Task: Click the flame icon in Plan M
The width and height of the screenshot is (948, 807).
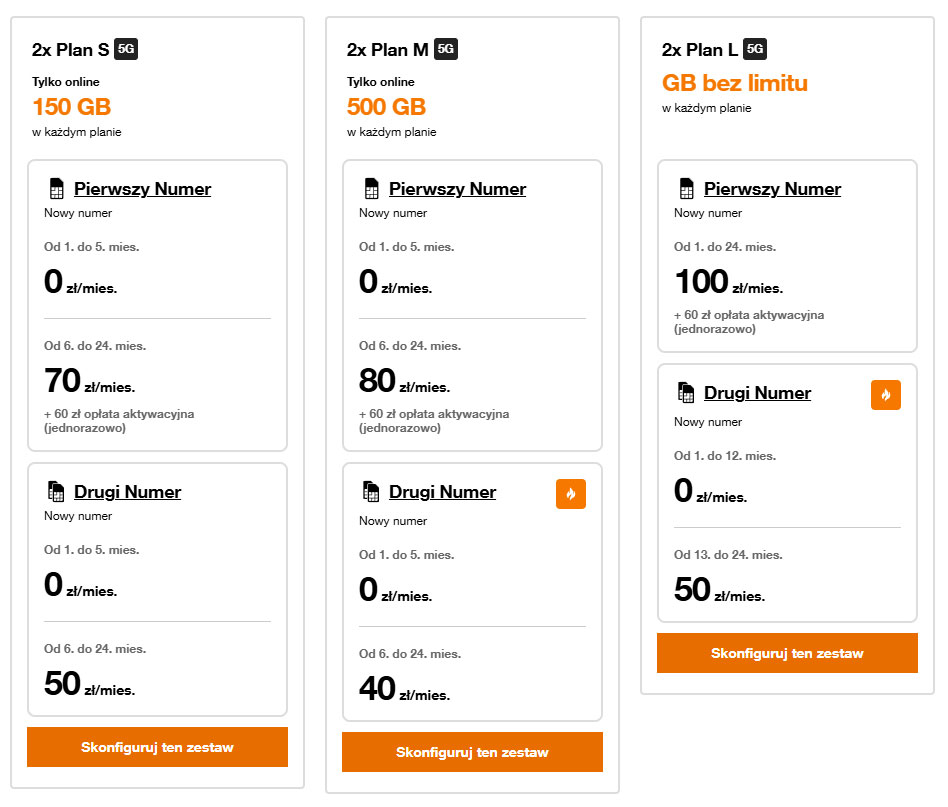Action: click(x=571, y=494)
